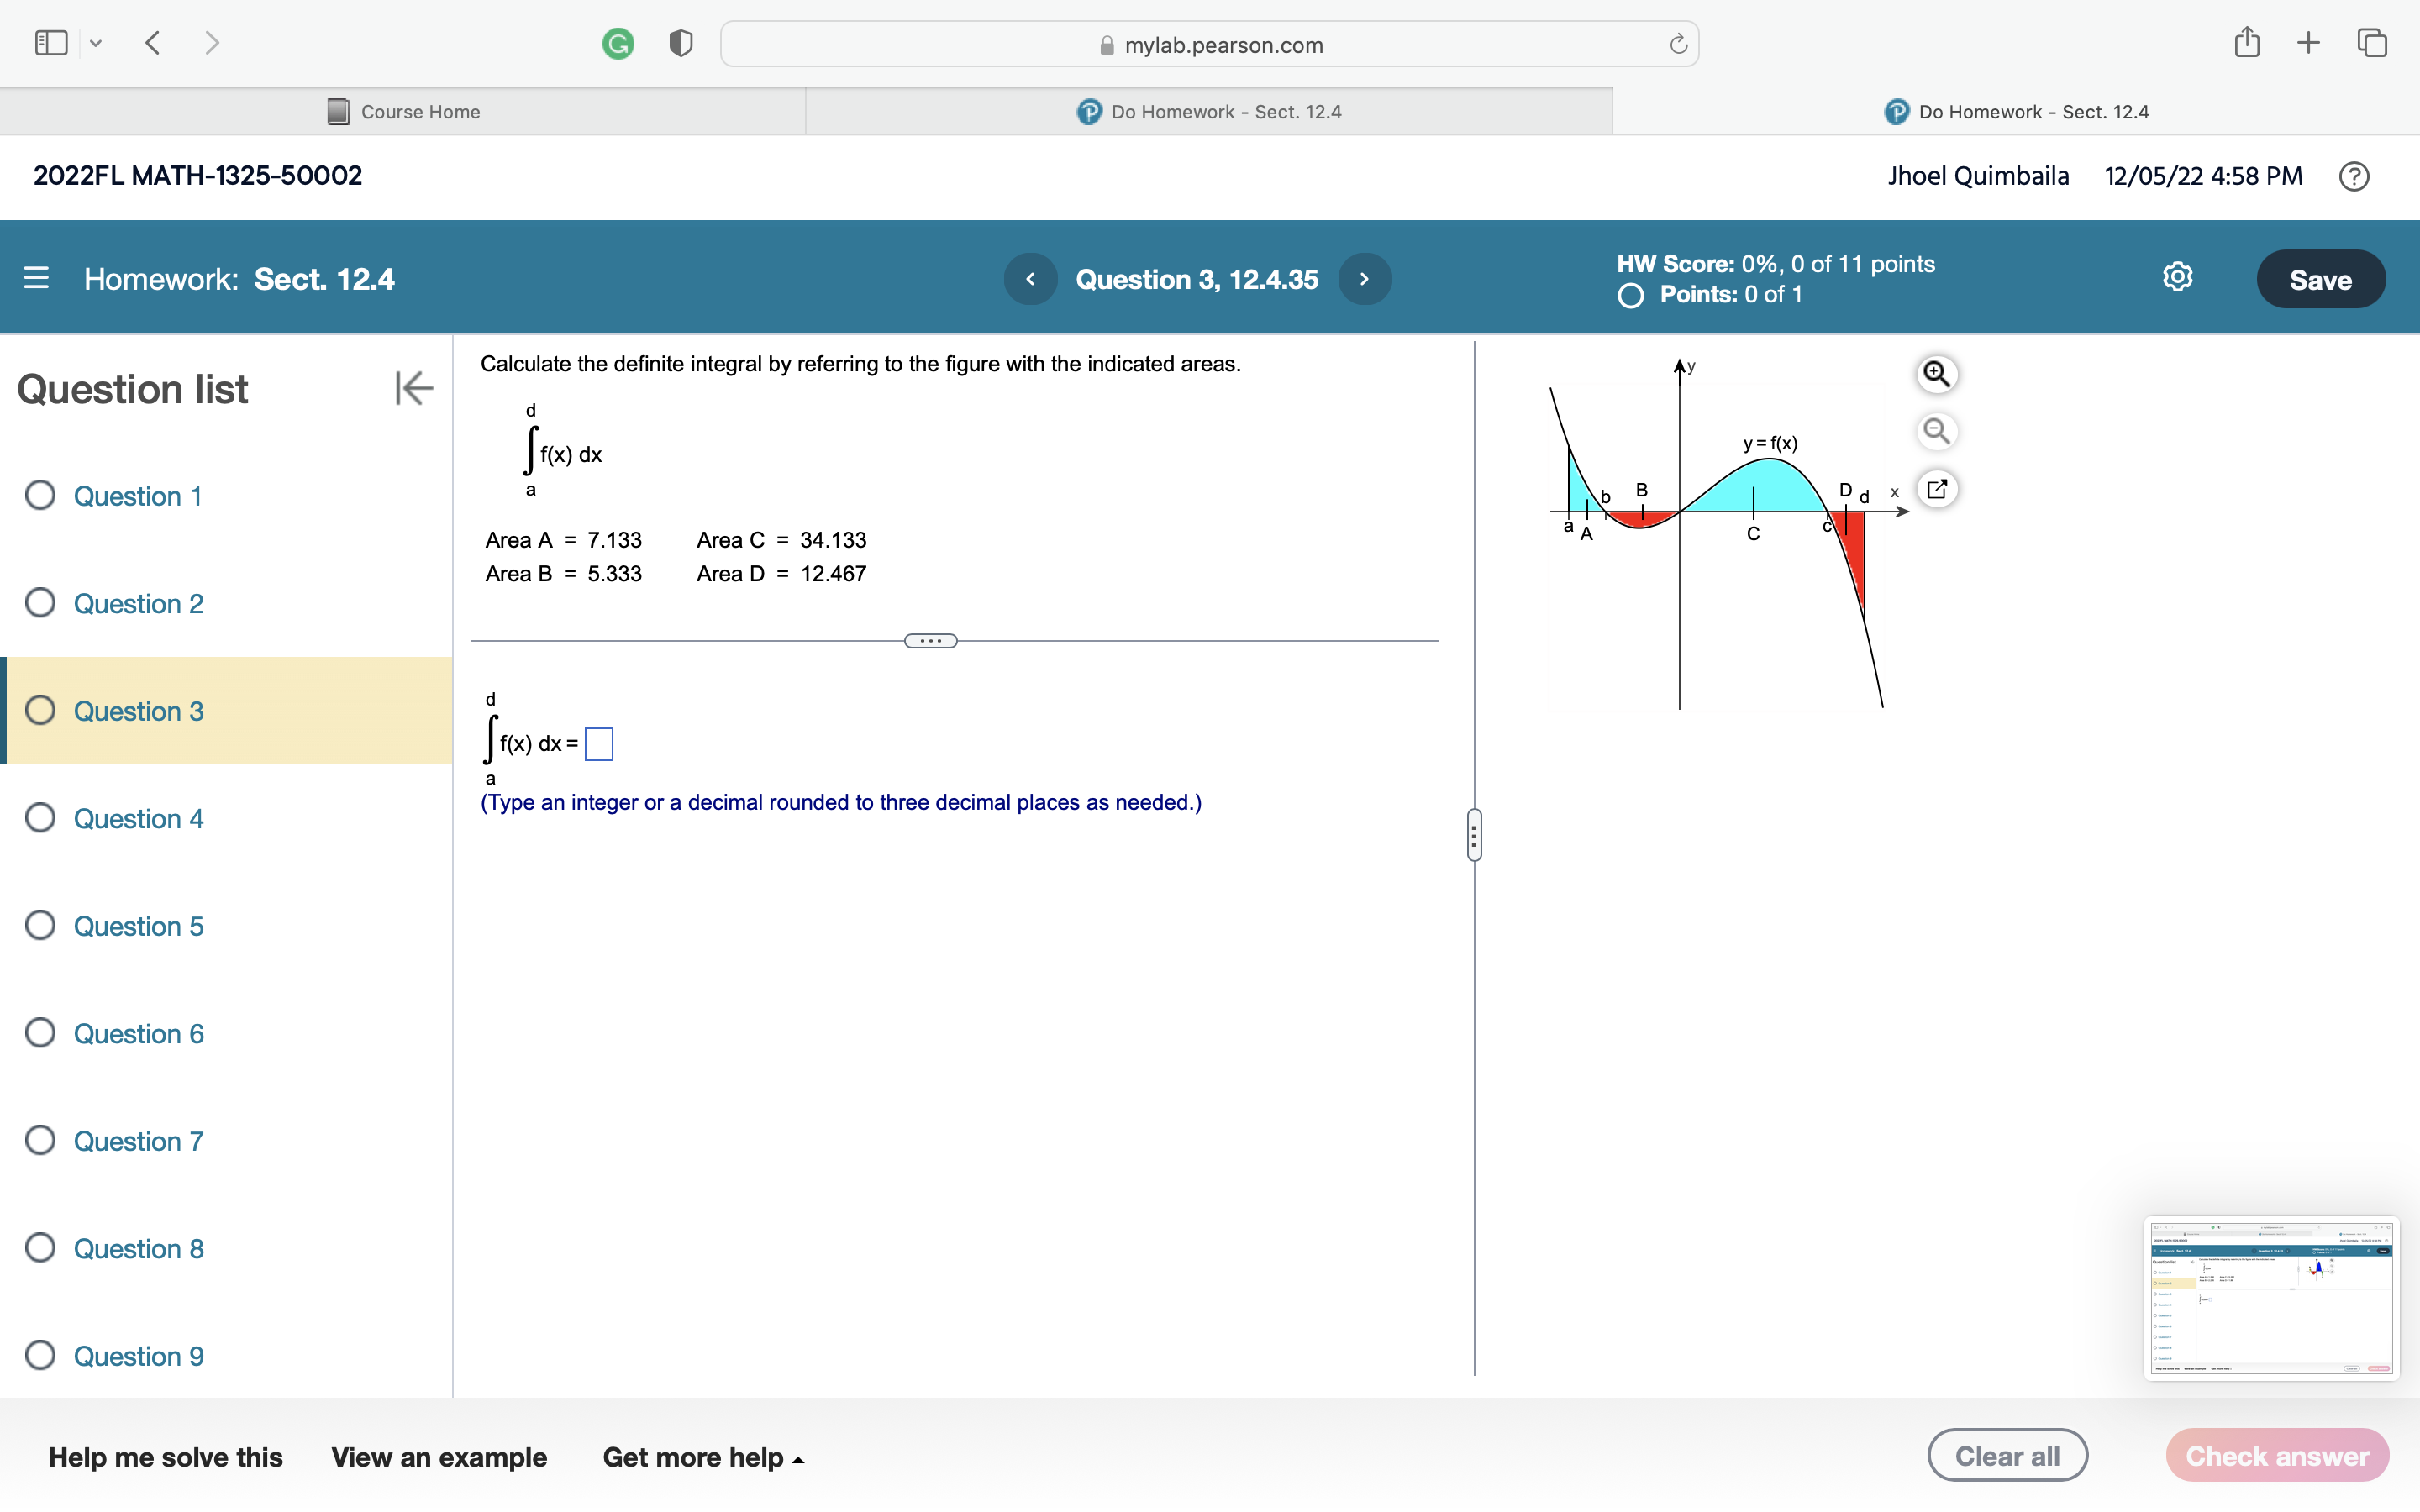Select Question 5 radio circle
Screen dimensions: 2420x1512
point(40,926)
